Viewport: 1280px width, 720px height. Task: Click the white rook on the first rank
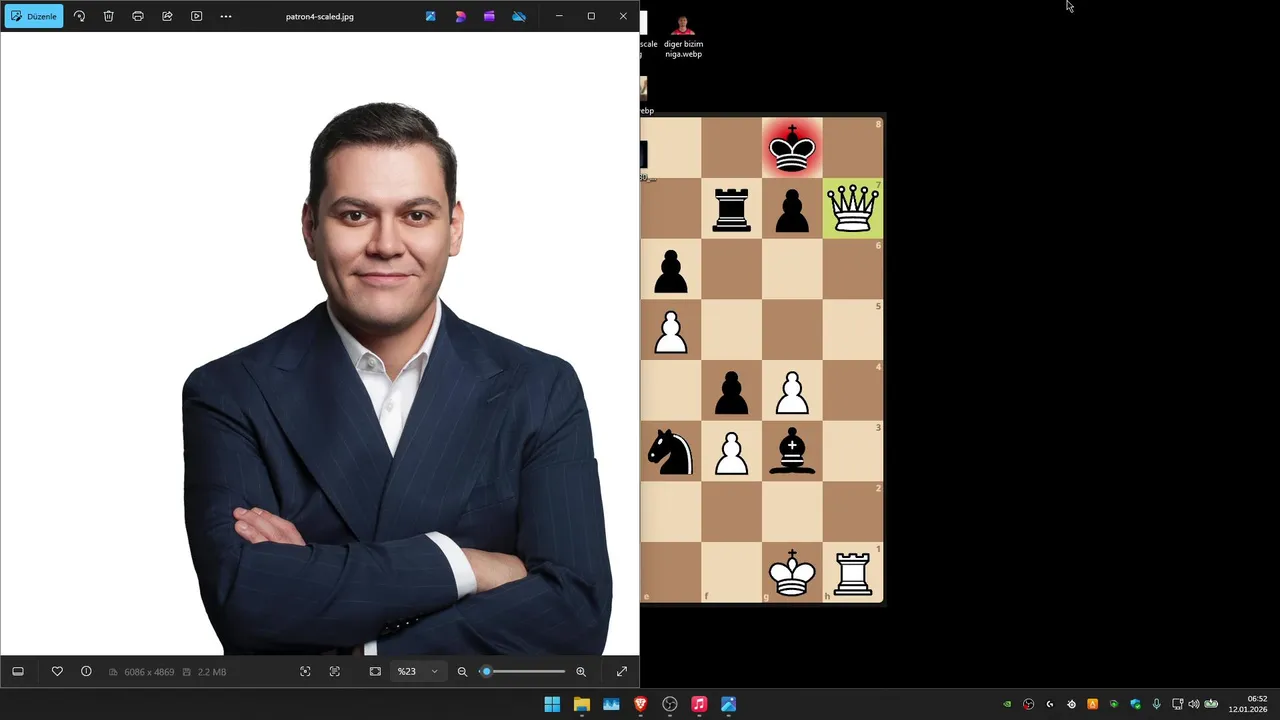coord(853,573)
